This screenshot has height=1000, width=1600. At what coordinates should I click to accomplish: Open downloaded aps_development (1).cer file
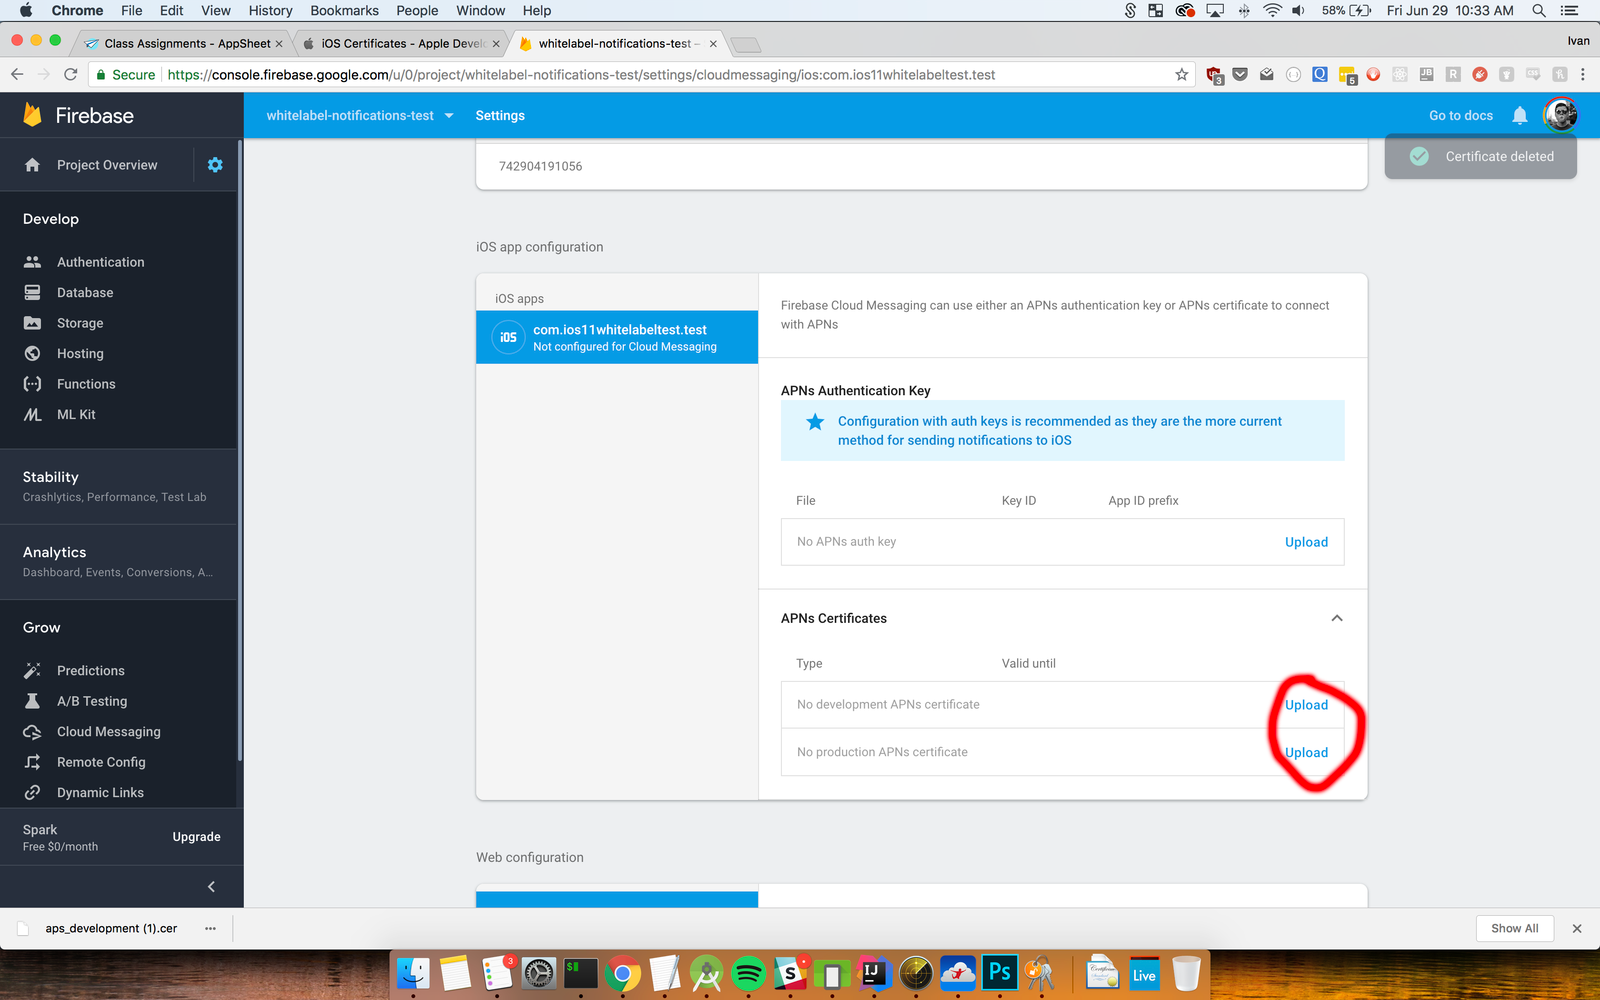(110, 929)
